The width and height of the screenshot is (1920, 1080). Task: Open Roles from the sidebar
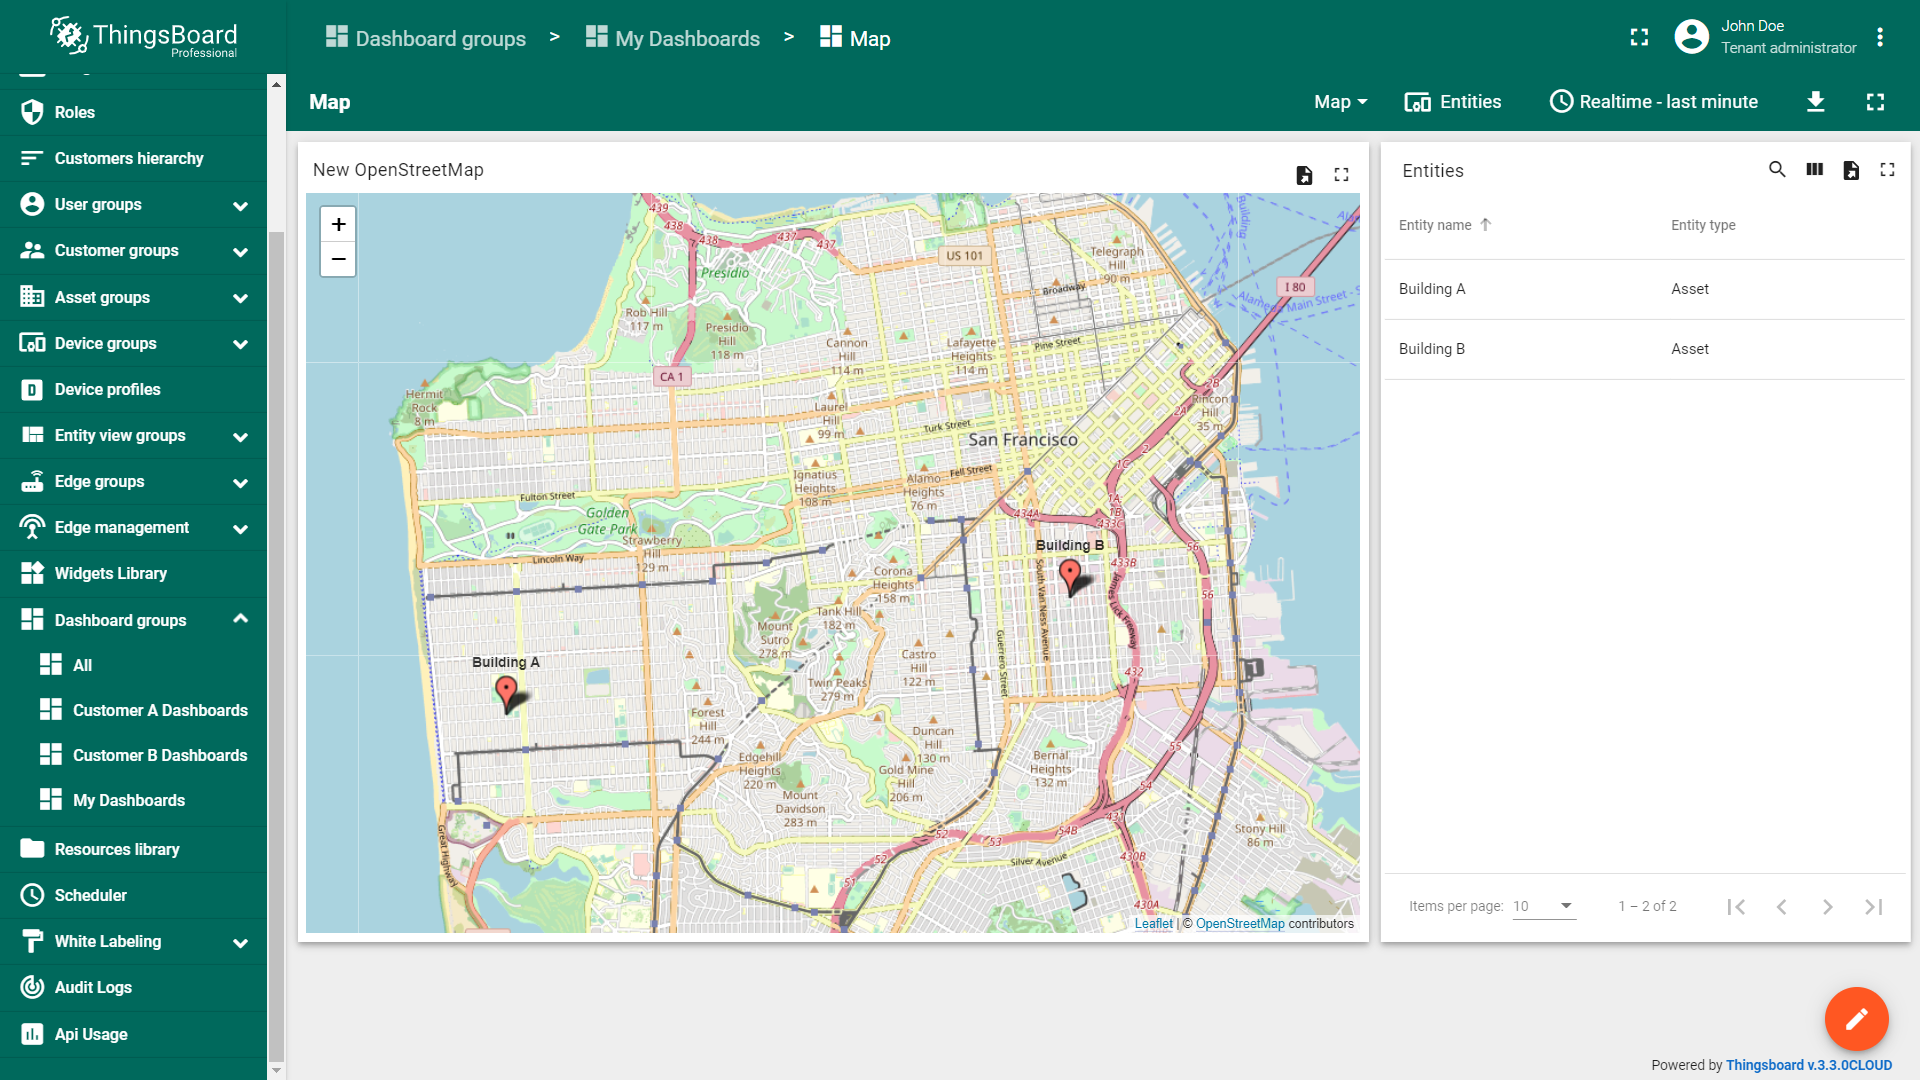(134, 112)
